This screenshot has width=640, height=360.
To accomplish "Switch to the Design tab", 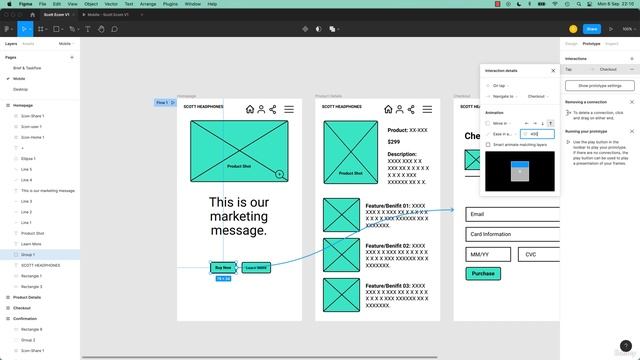I will pos(571,44).
